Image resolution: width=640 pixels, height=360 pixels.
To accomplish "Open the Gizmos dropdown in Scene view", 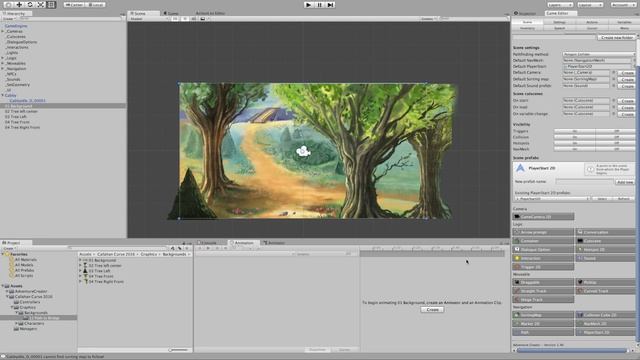I will 429,19.
